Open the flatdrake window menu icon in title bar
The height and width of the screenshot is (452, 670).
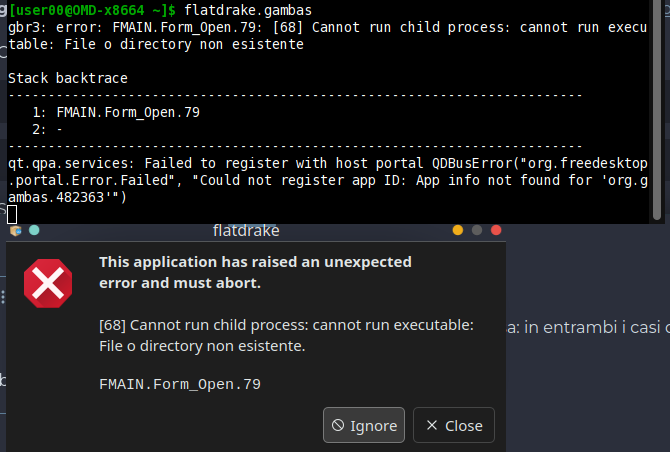[15, 231]
